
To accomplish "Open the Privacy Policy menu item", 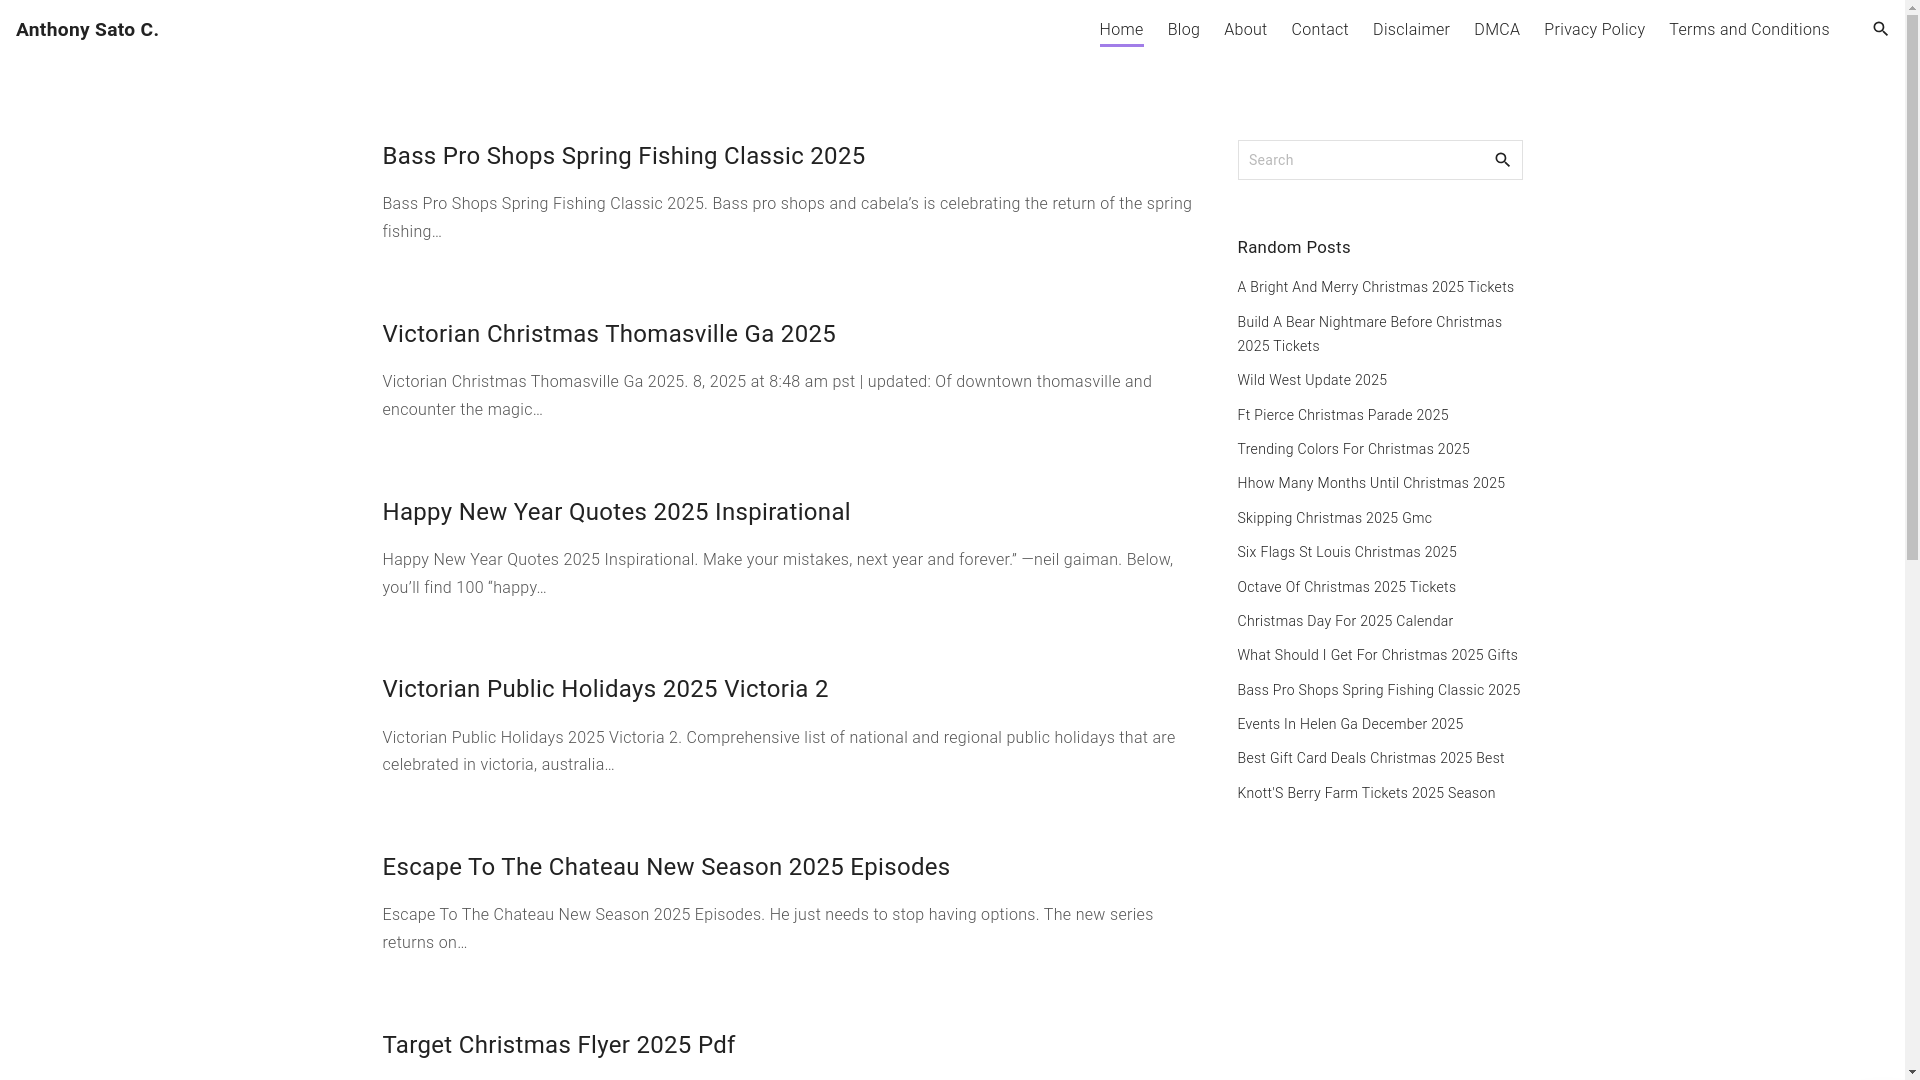I will click(1594, 30).
